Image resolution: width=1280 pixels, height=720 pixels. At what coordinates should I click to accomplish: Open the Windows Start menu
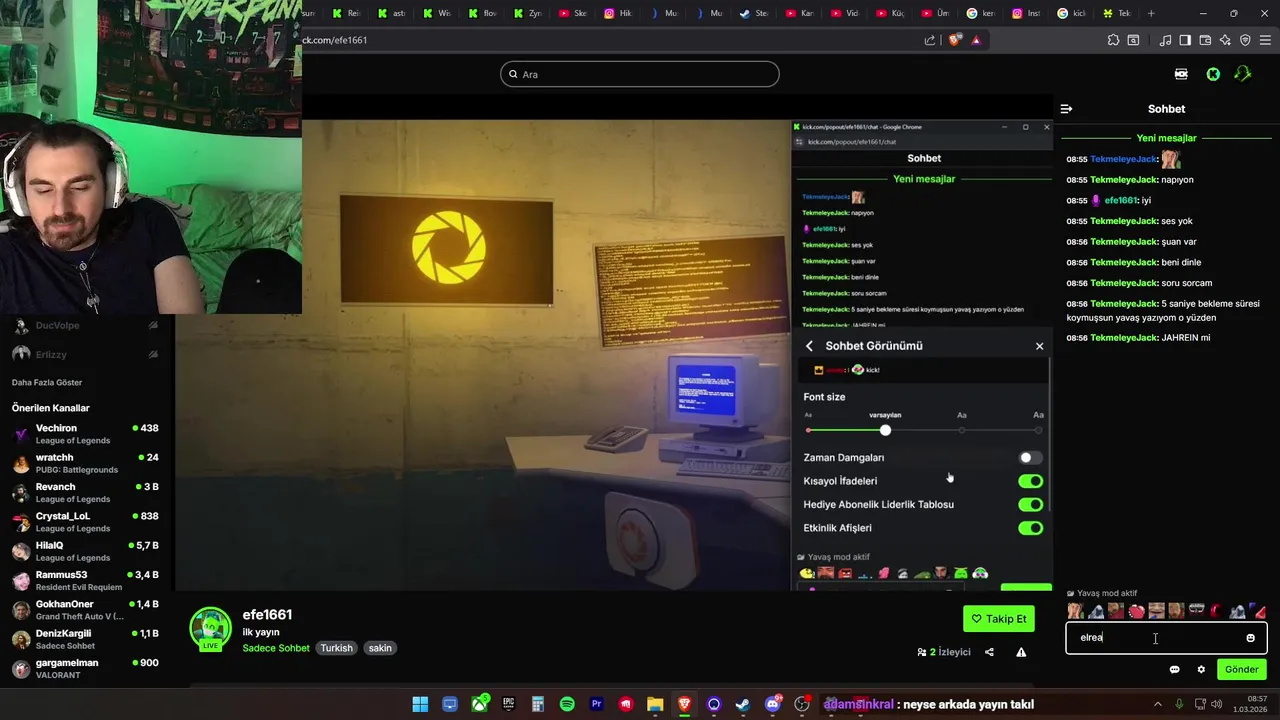pos(420,704)
